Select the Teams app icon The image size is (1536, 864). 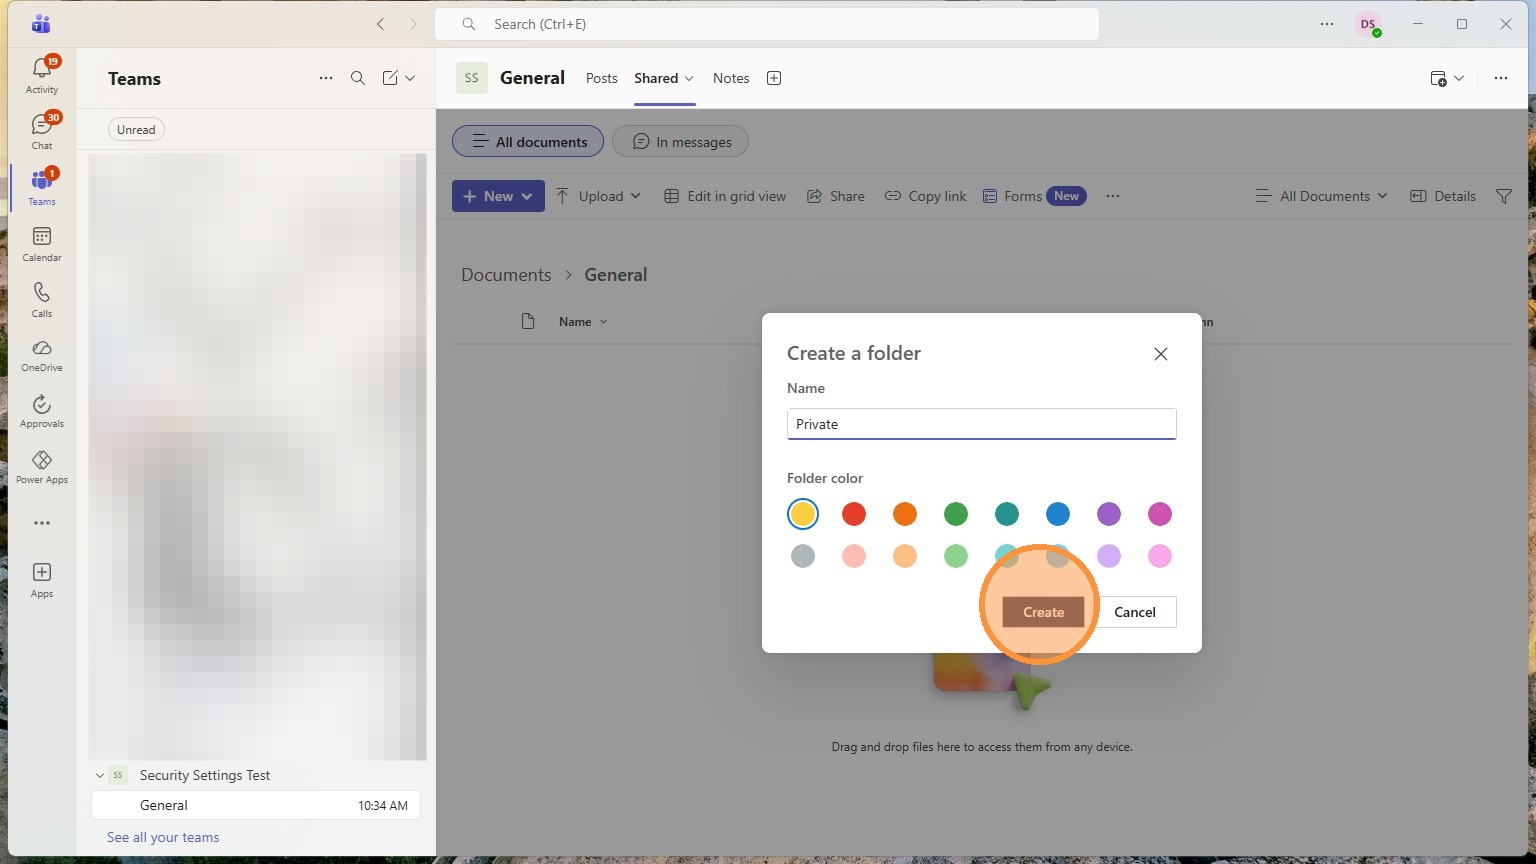click(x=42, y=187)
